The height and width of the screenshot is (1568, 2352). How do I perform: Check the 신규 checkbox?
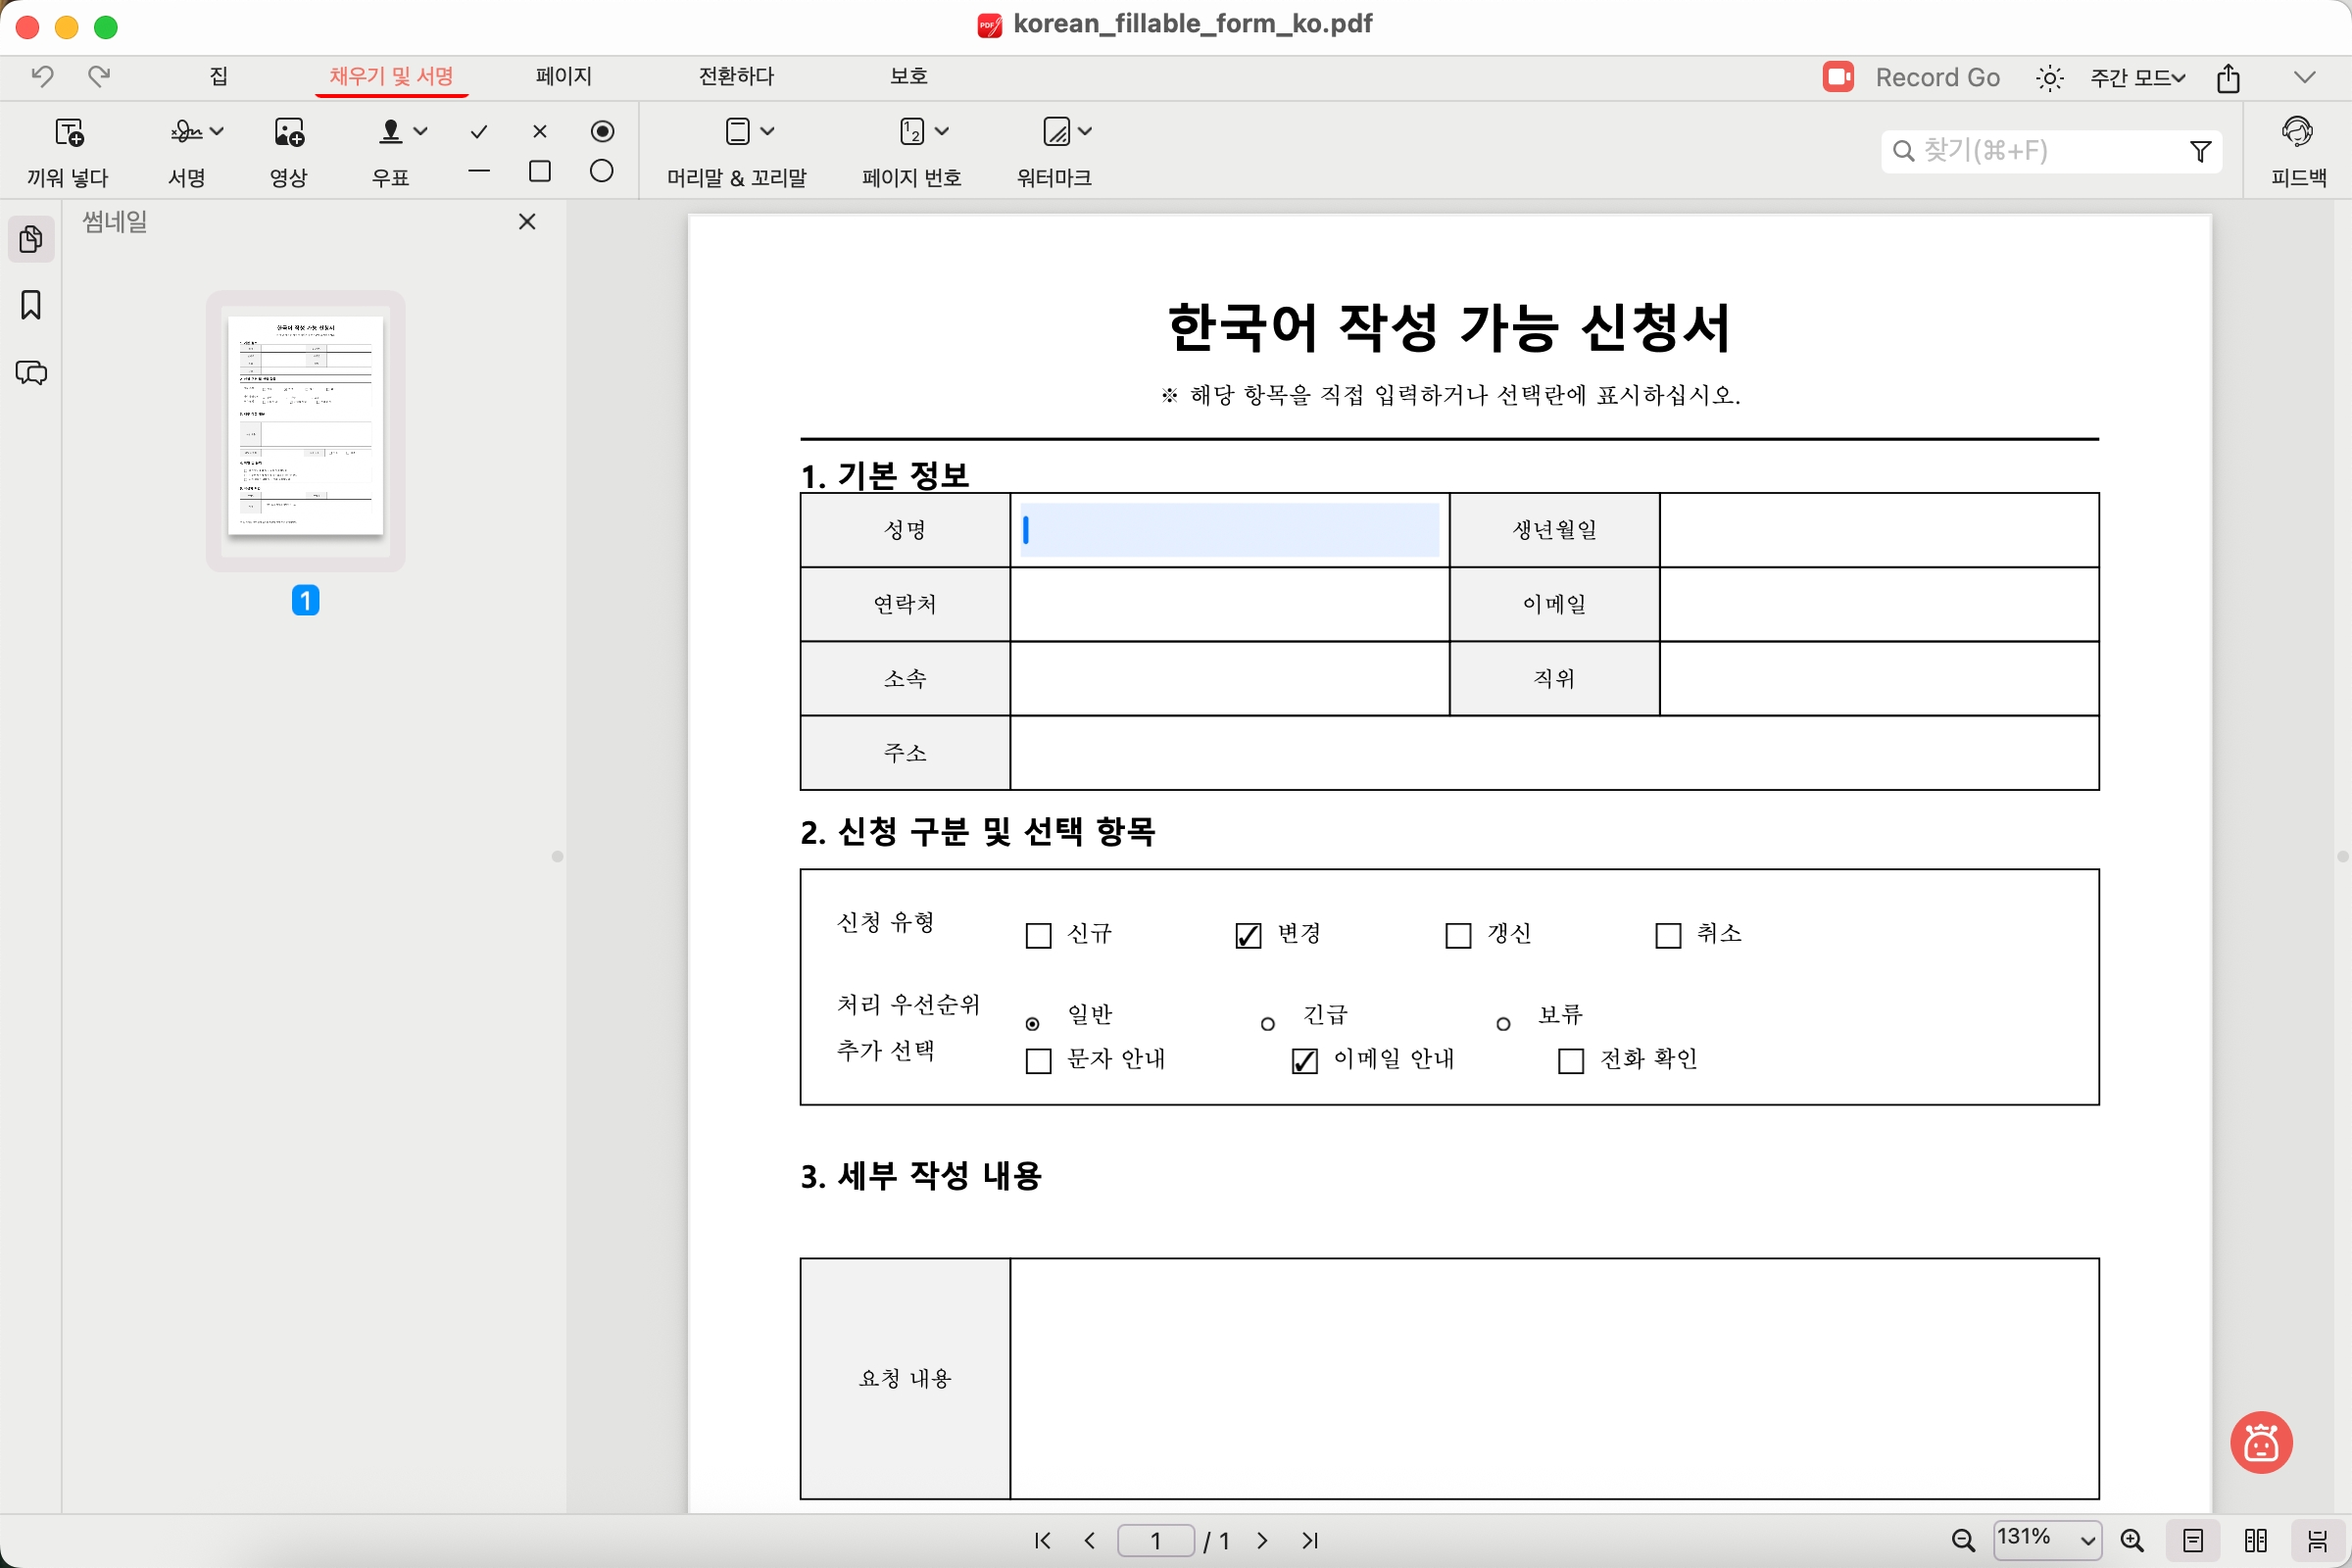click(x=1039, y=936)
